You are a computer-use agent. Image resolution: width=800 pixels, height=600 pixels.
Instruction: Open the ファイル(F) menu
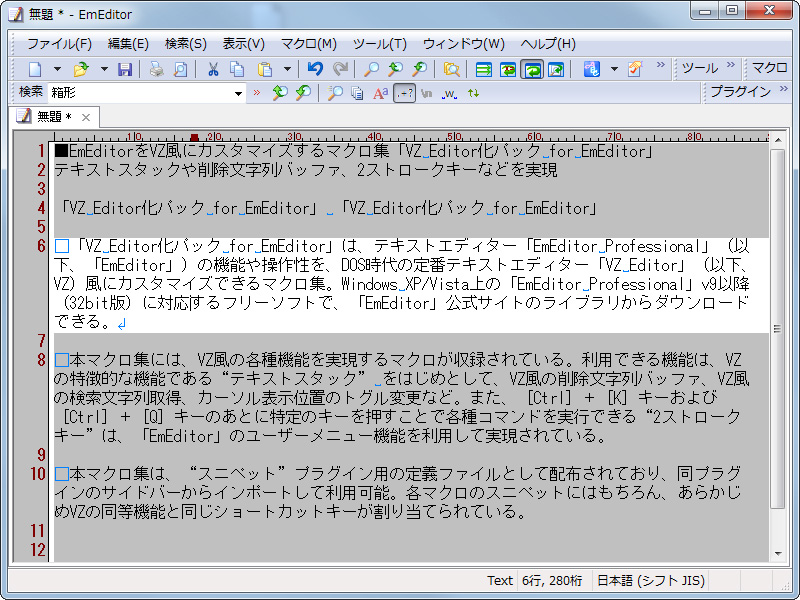[x=59, y=44]
